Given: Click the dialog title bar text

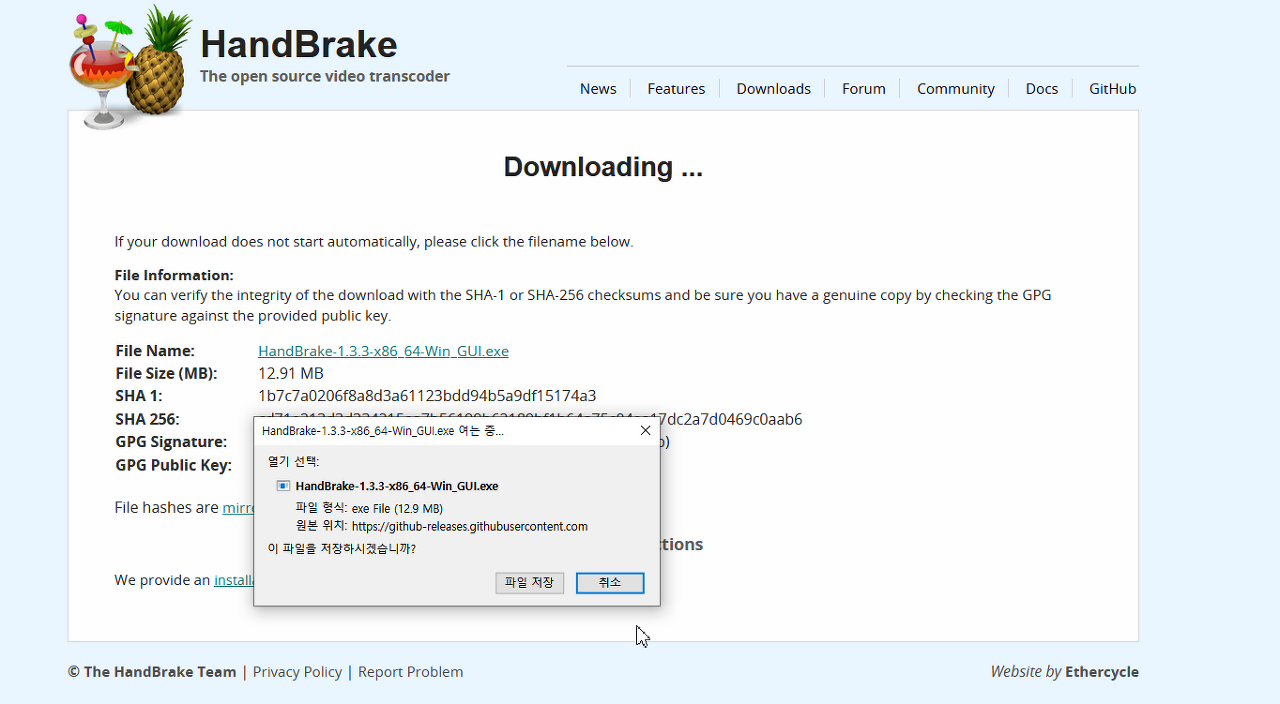Looking at the screenshot, I should click(x=382, y=431).
